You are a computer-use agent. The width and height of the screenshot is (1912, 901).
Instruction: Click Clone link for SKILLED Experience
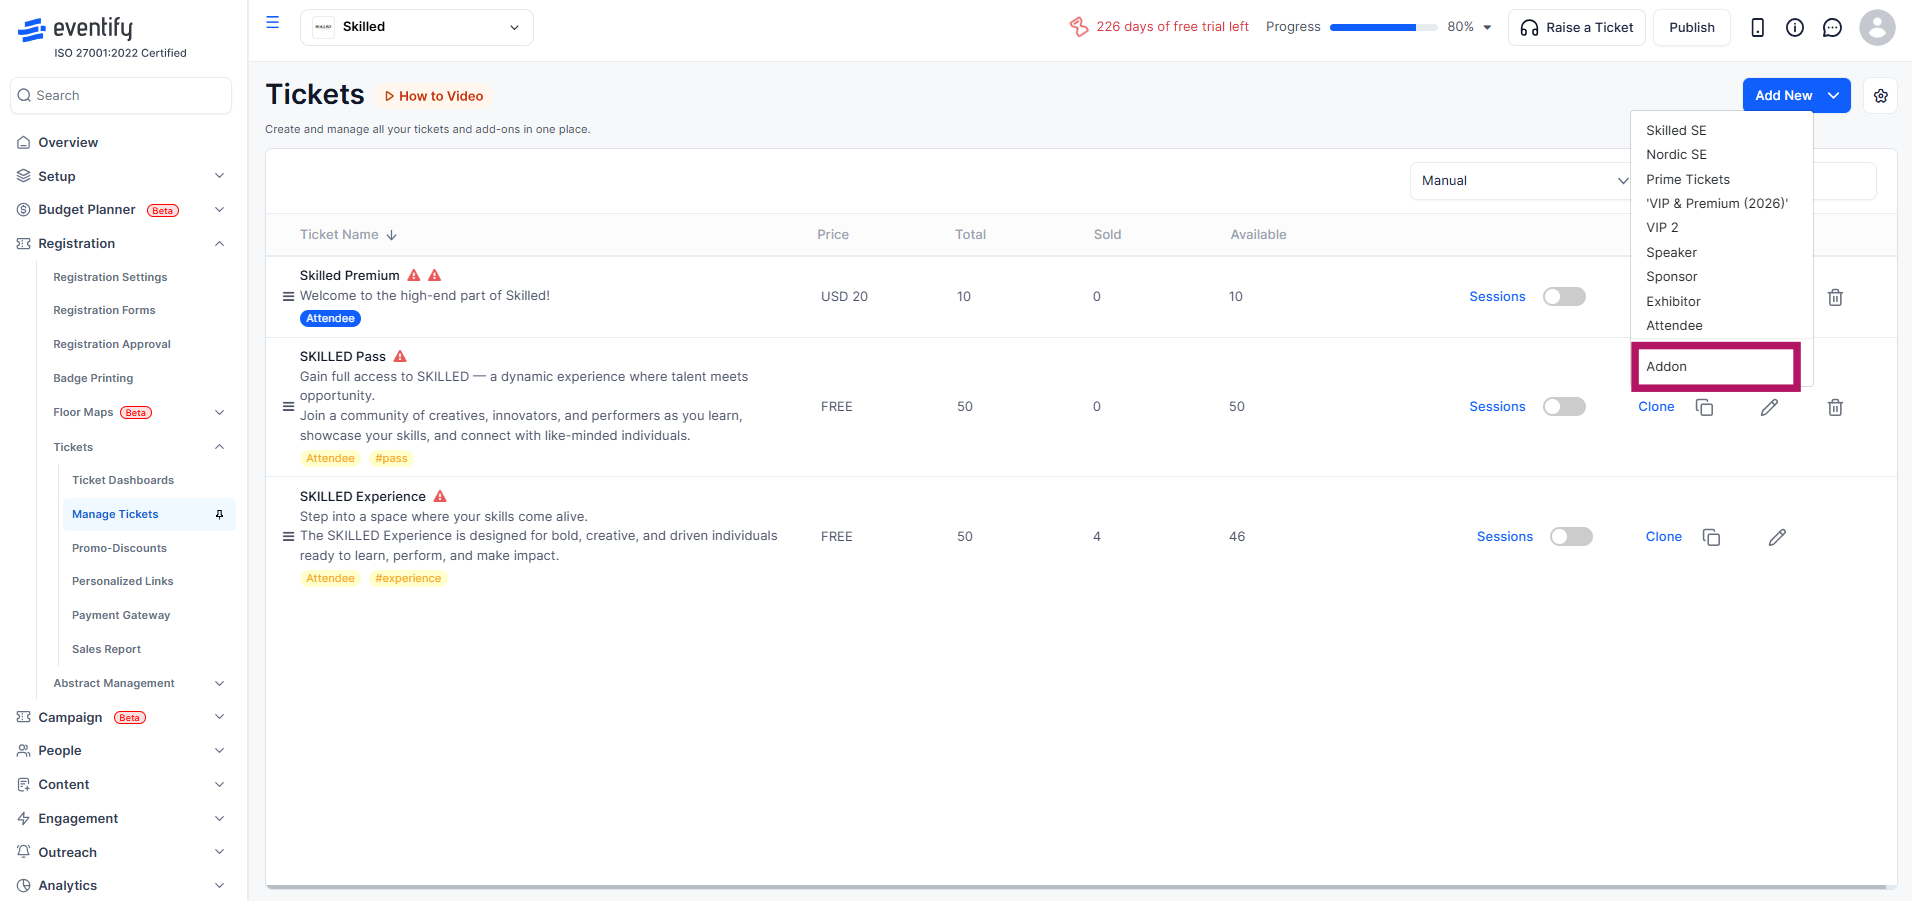tap(1664, 537)
